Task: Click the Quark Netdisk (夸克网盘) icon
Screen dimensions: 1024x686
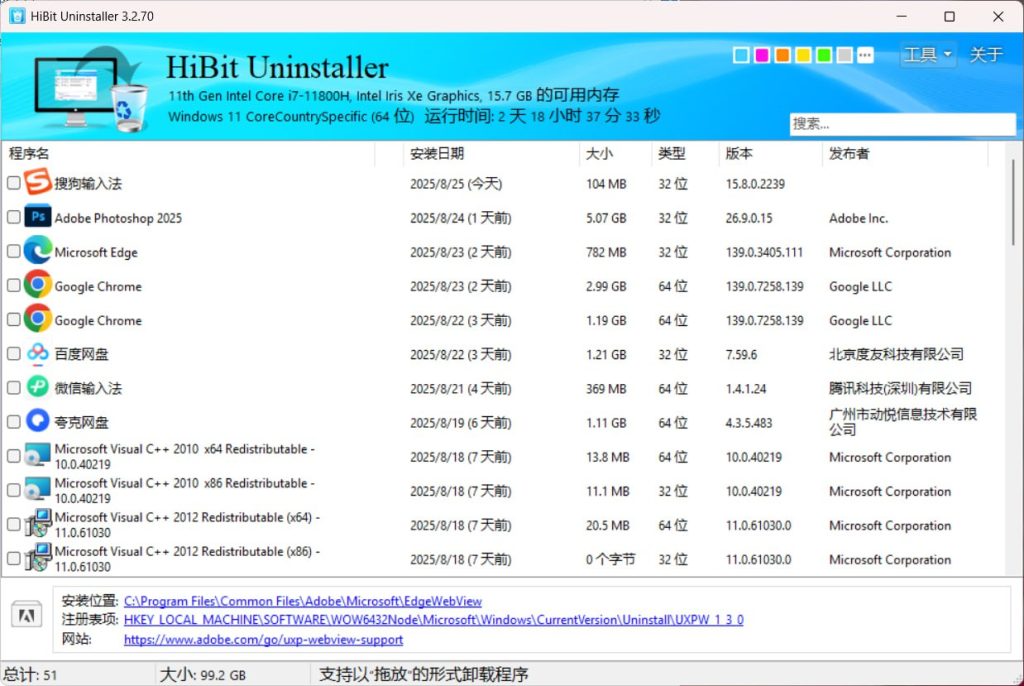Action: pos(37,422)
